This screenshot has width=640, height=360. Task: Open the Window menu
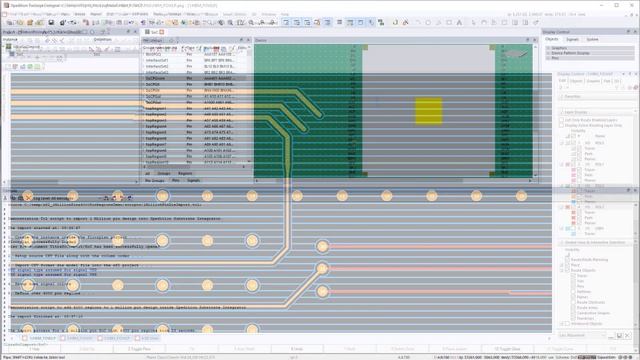(269, 14)
